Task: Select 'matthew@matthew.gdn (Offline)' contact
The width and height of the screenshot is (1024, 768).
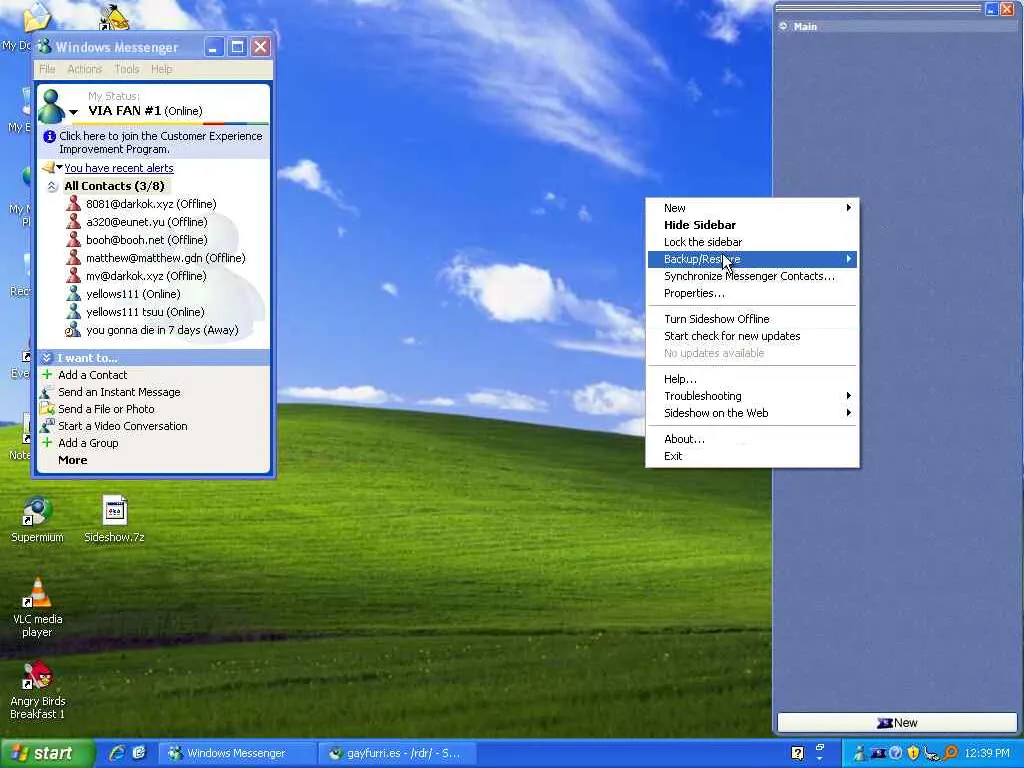Action: (166, 258)
